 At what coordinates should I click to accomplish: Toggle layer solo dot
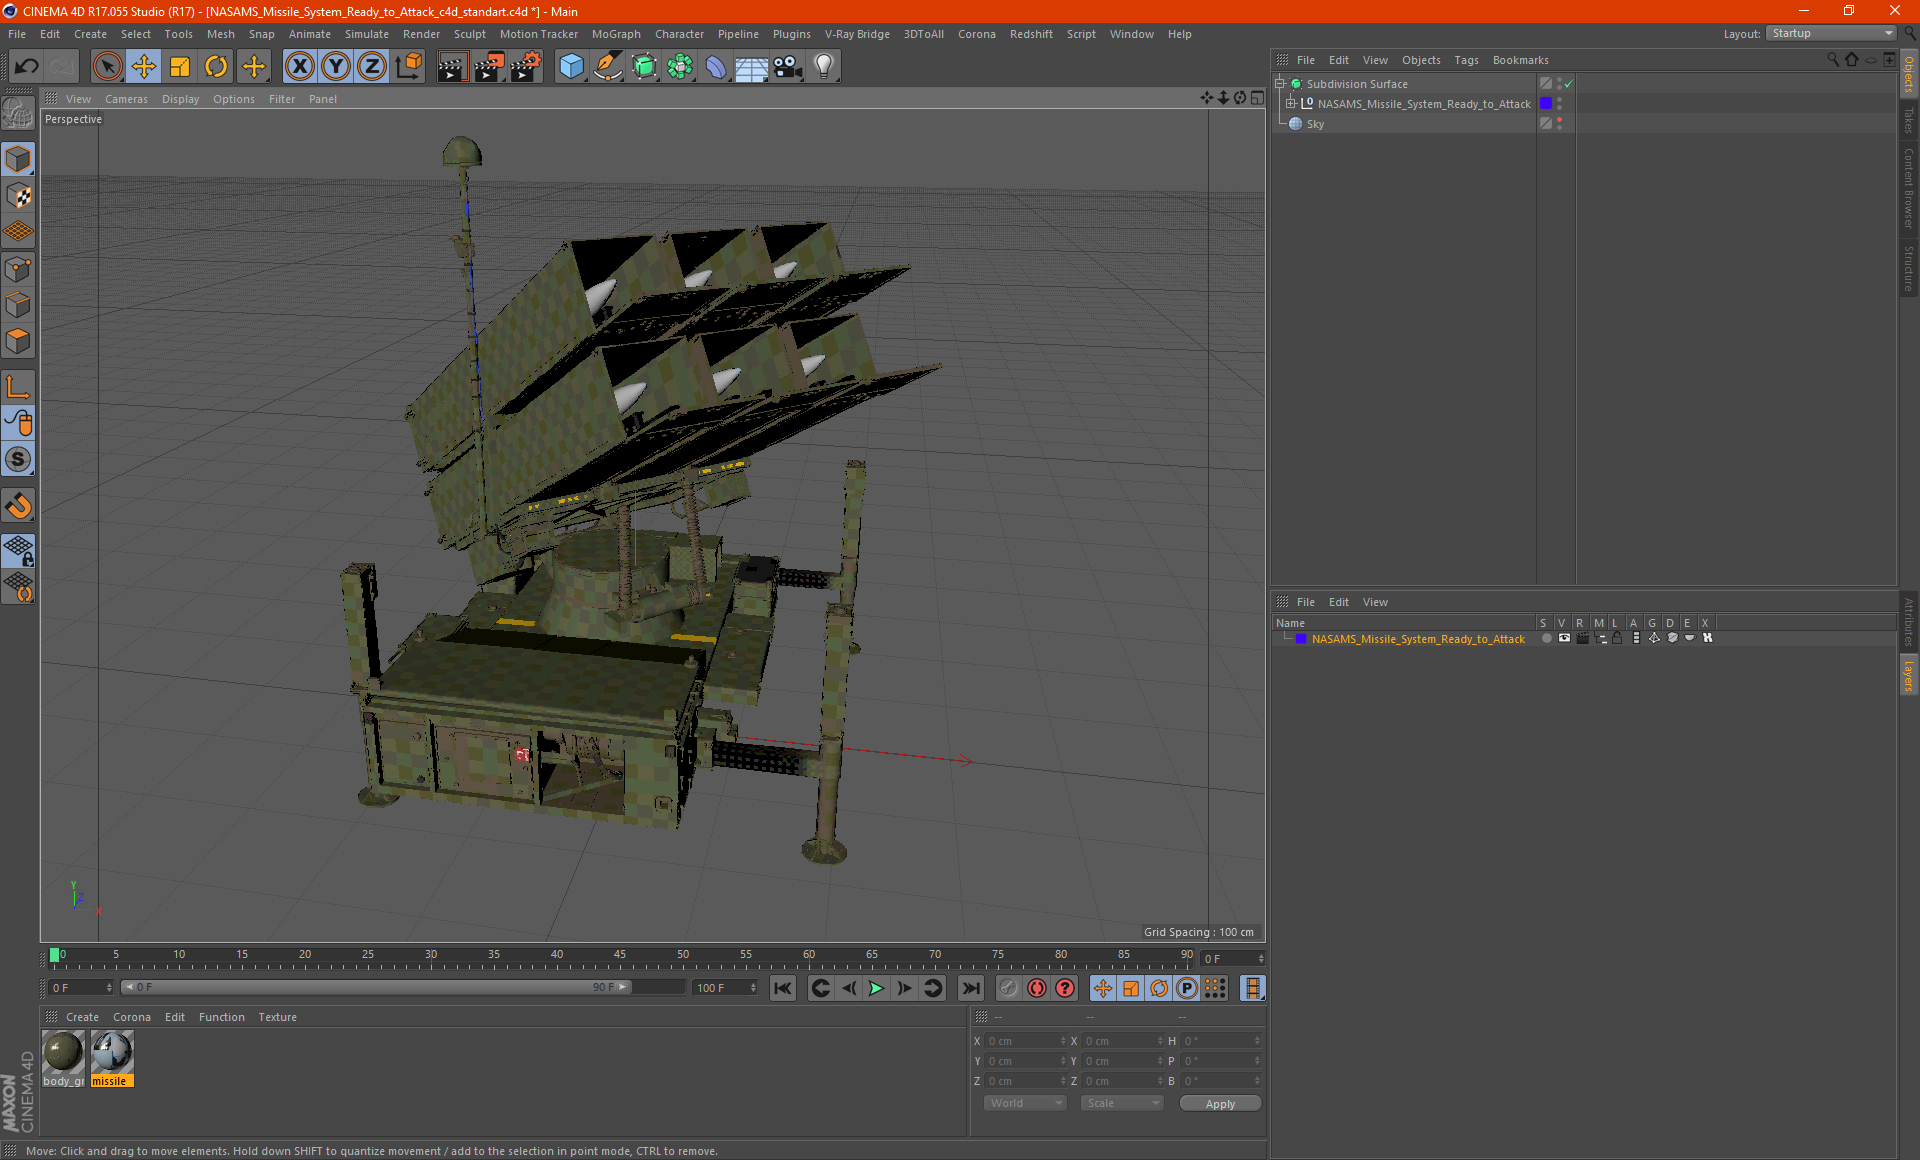click(1547, 638)
